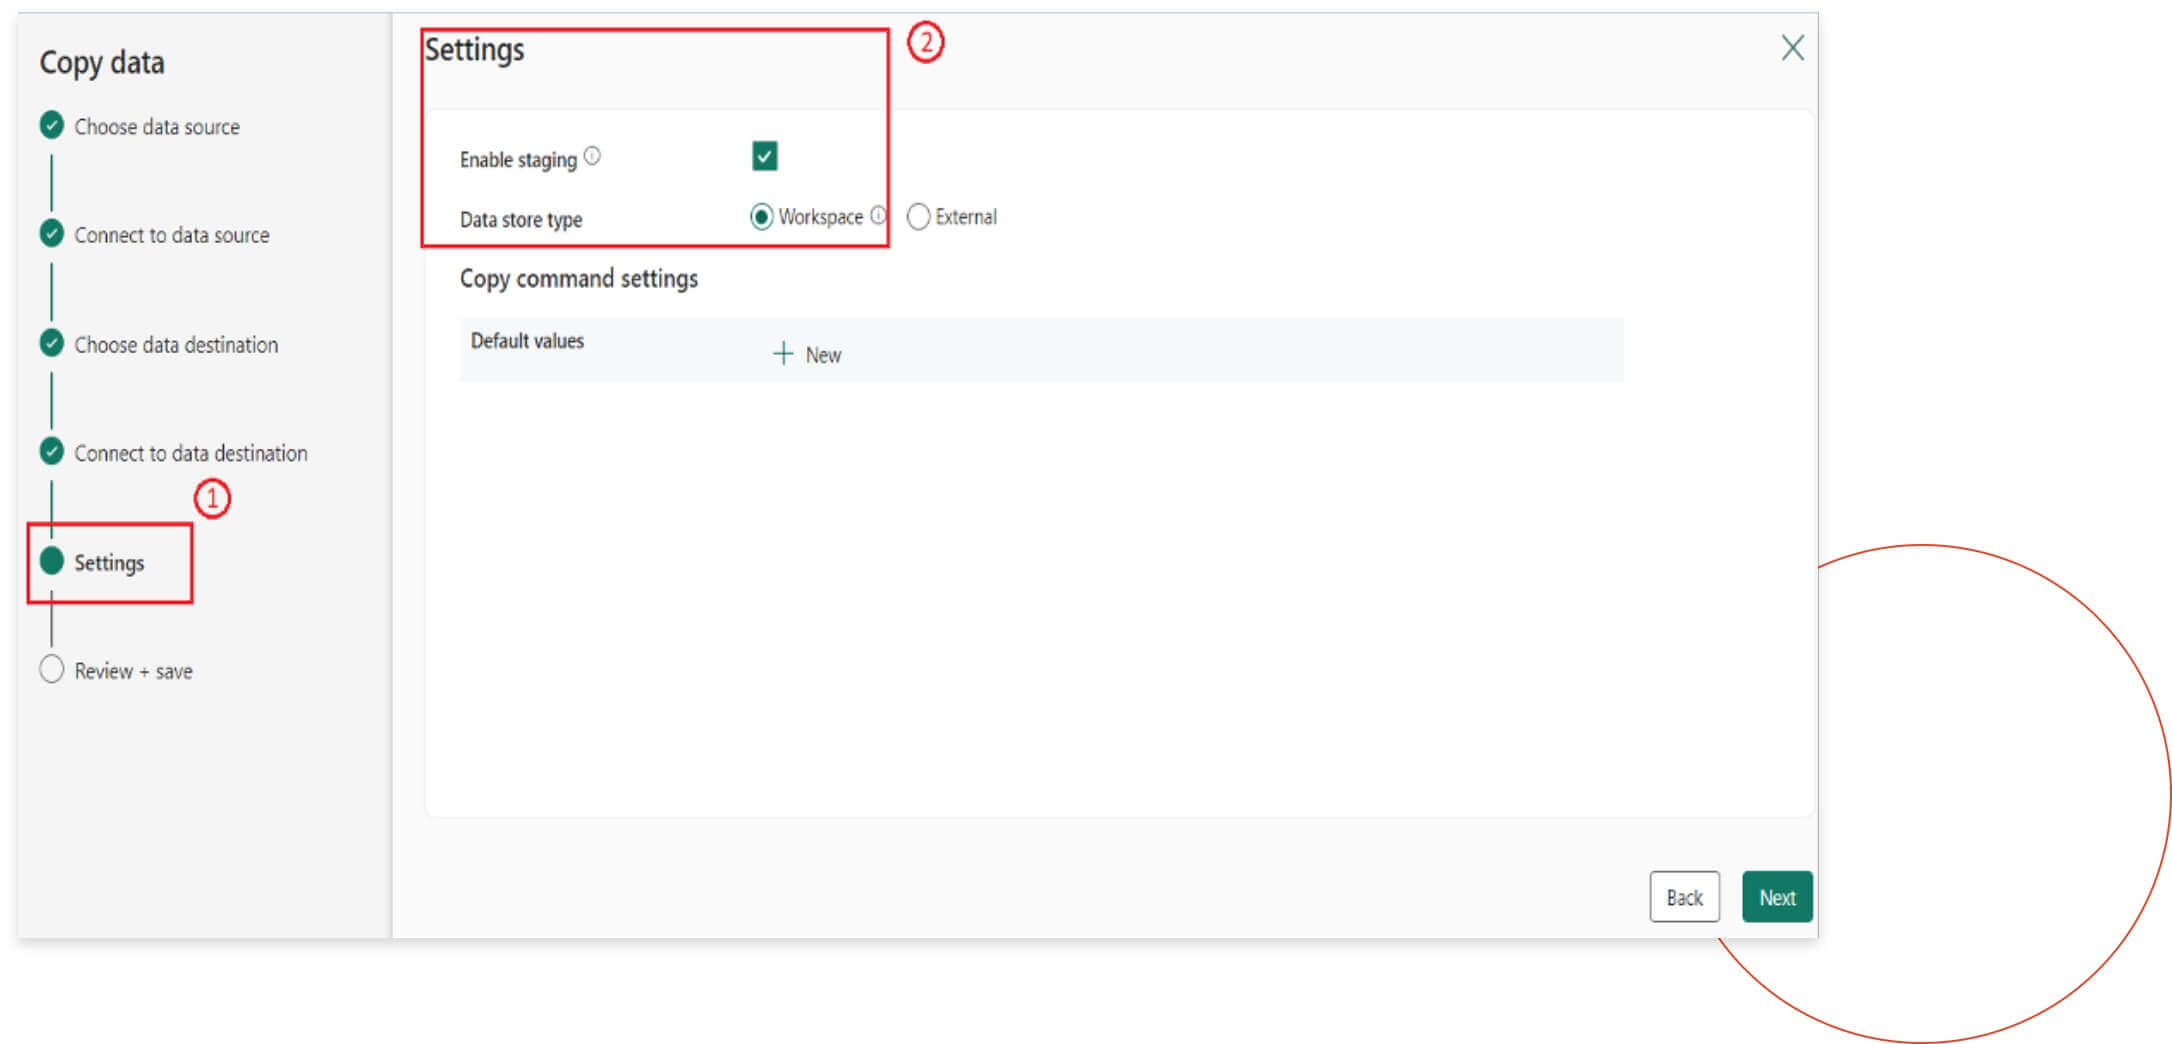Image resolution: width=2172 pixels, height=1044 pixels.
Task: Click the green checkmark for Connect to data source
Action: point(52,233)
